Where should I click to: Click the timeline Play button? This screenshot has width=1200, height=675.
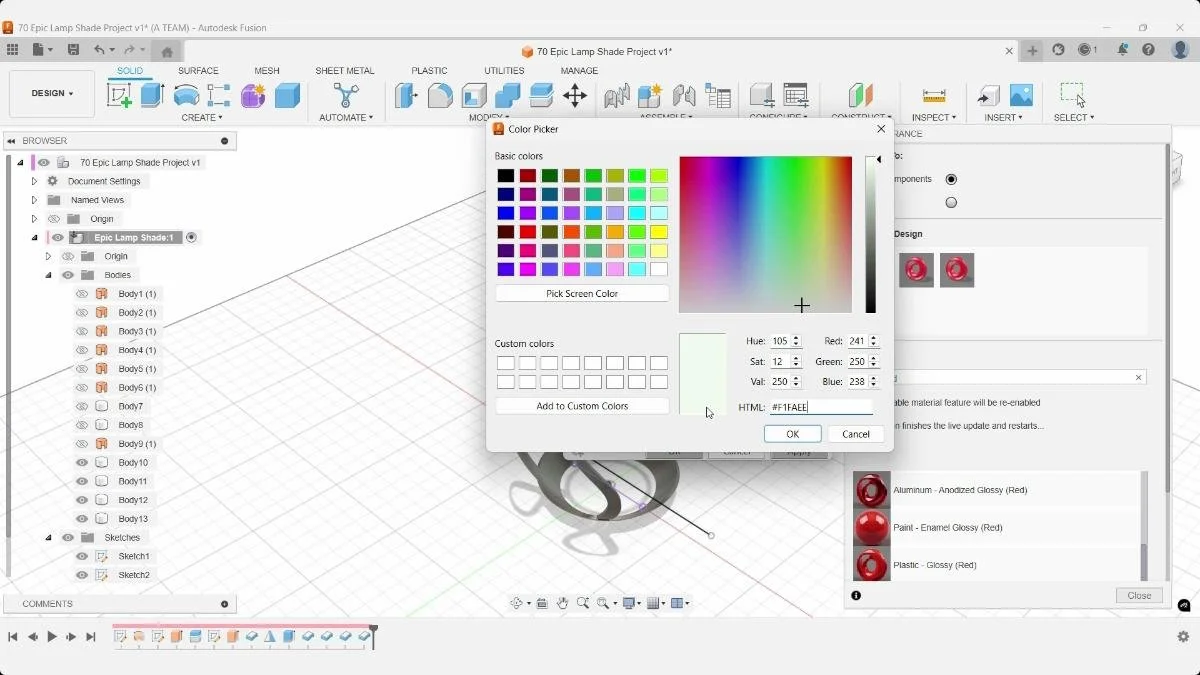click(x=52, y=637)
